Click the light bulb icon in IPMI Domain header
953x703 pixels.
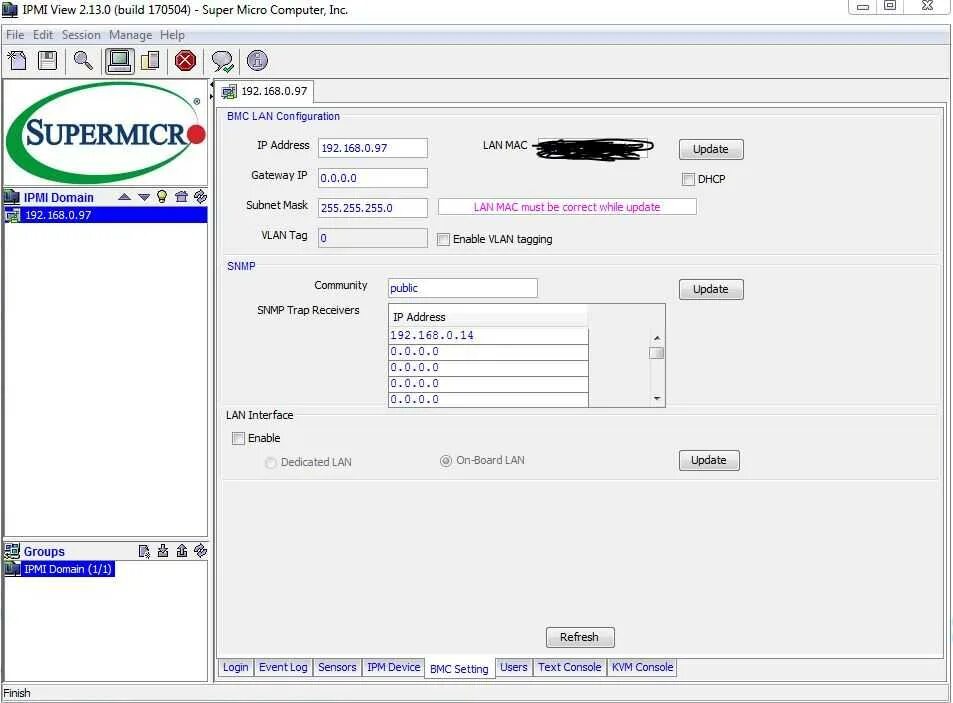(162, 196)
